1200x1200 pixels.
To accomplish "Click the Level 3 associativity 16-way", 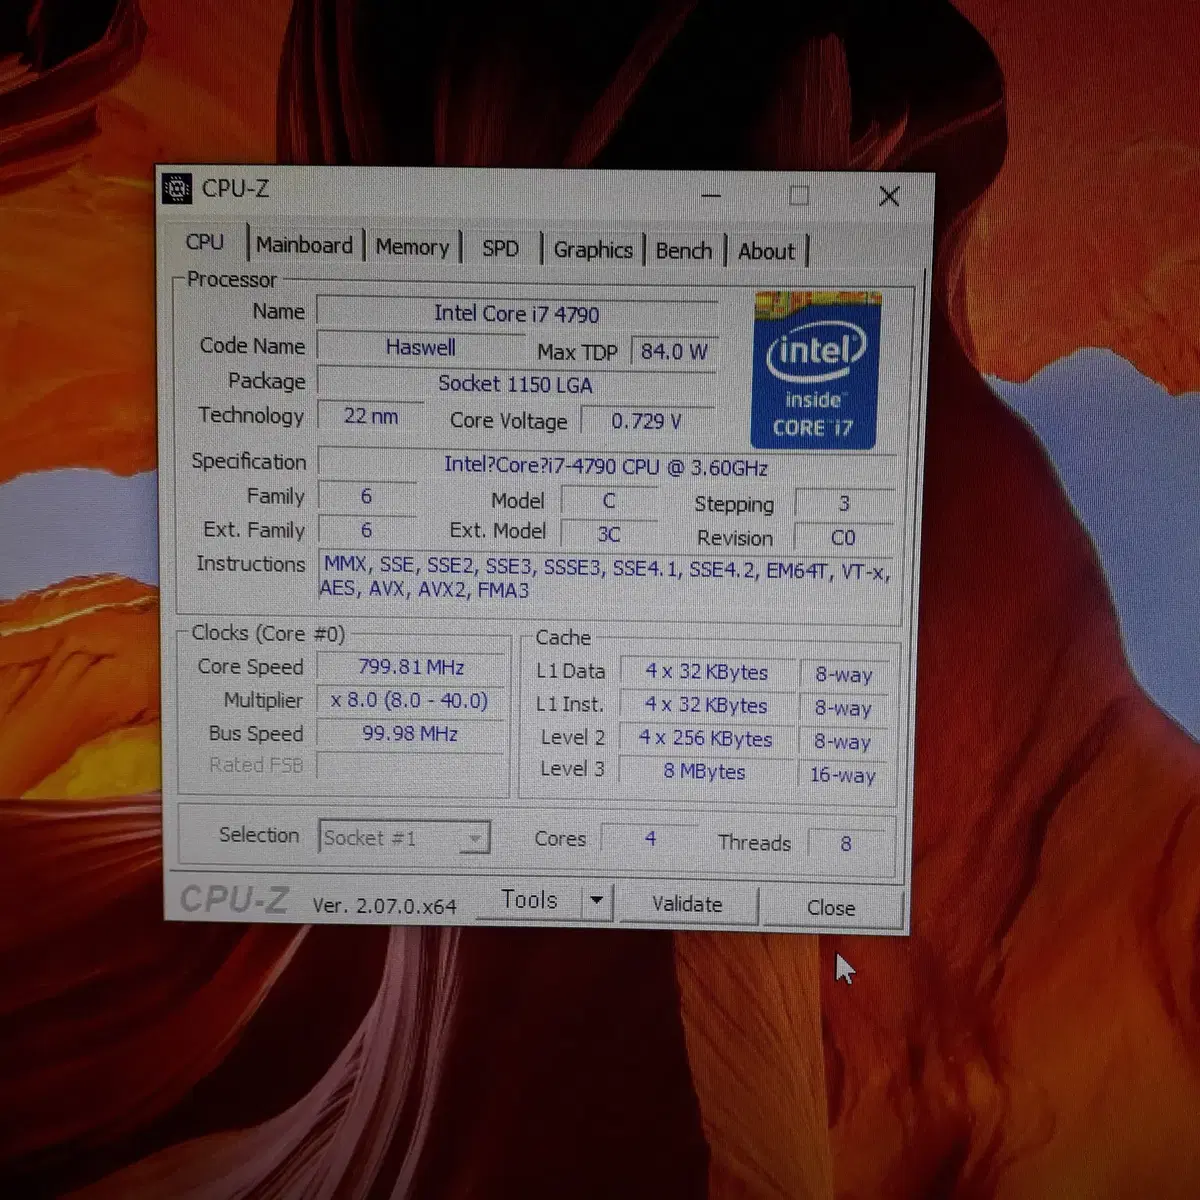I will point(843,775).
